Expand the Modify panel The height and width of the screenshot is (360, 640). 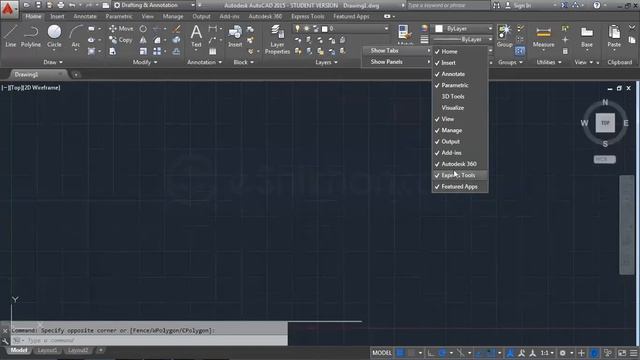pos(145,62)
